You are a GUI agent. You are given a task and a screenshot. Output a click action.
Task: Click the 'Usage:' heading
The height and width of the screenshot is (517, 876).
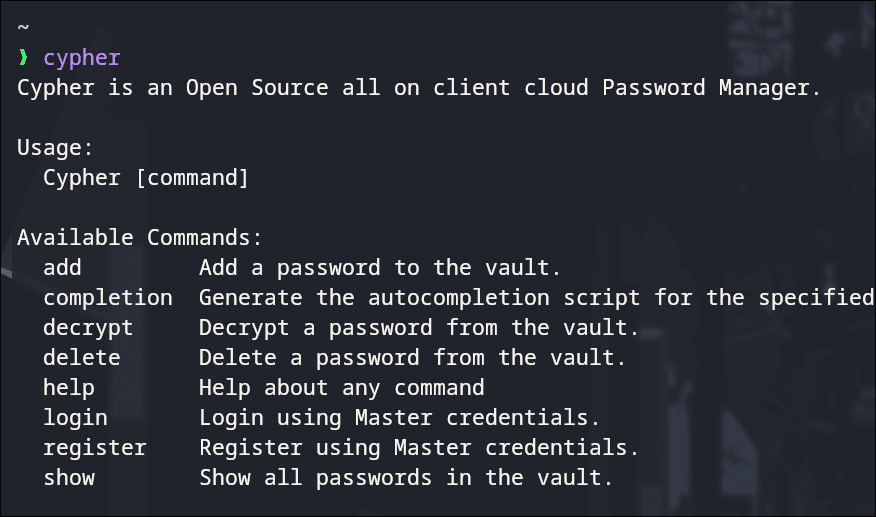55,148
